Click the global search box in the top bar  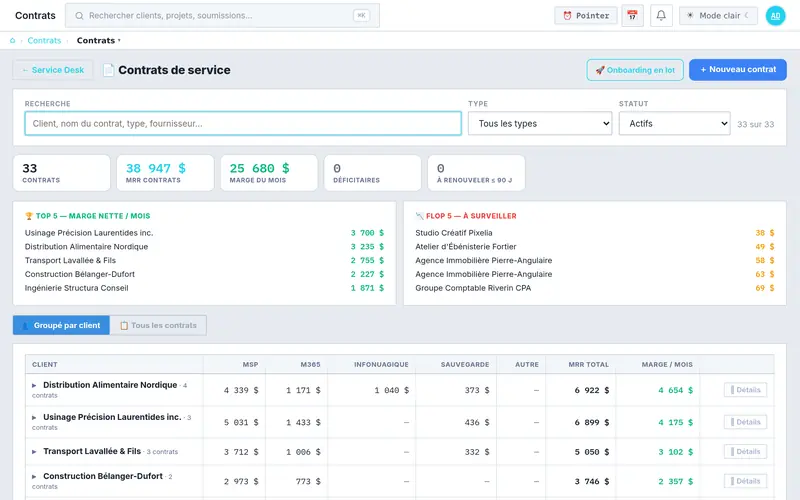point(222,16)
